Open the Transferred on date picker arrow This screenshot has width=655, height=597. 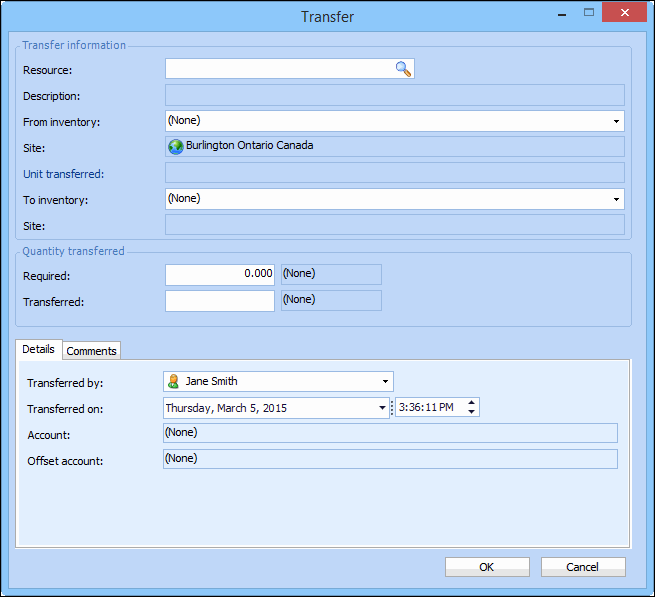pyautogui.click(x=382, y=408)
